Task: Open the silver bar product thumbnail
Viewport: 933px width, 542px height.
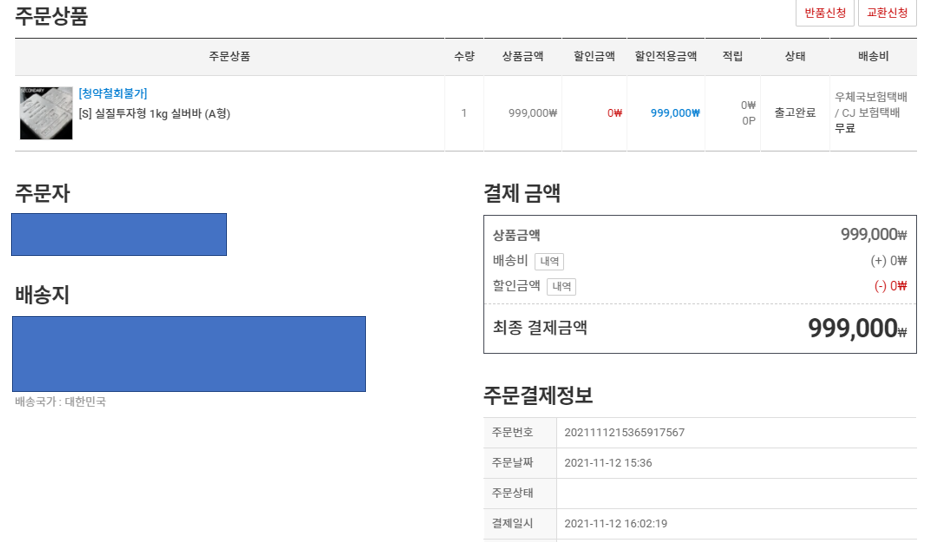Action: pyautogui.click(x=46, y=113)
